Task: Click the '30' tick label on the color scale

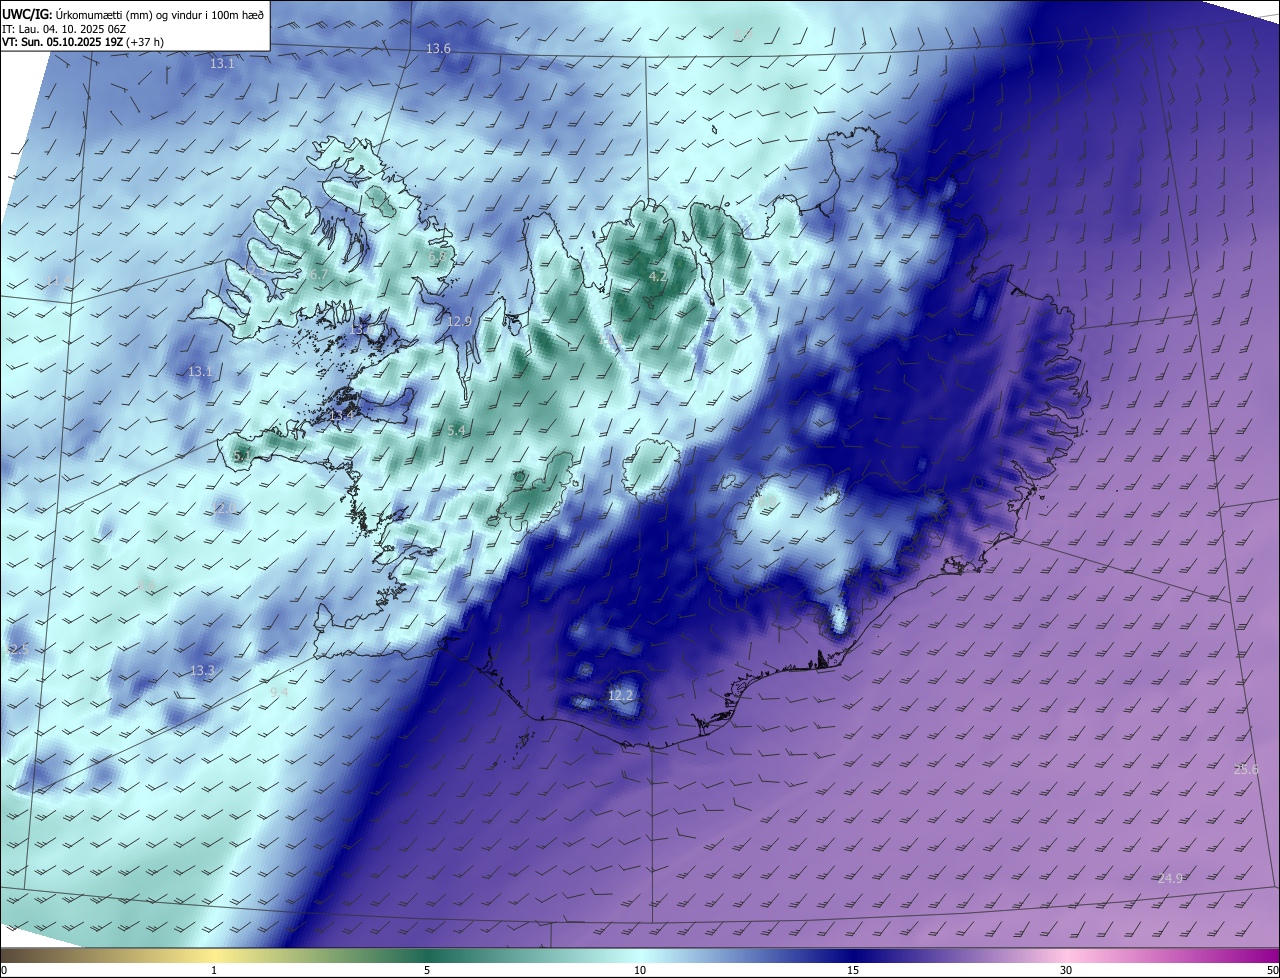Action: pyautogui.click(x=1066, y=970)
